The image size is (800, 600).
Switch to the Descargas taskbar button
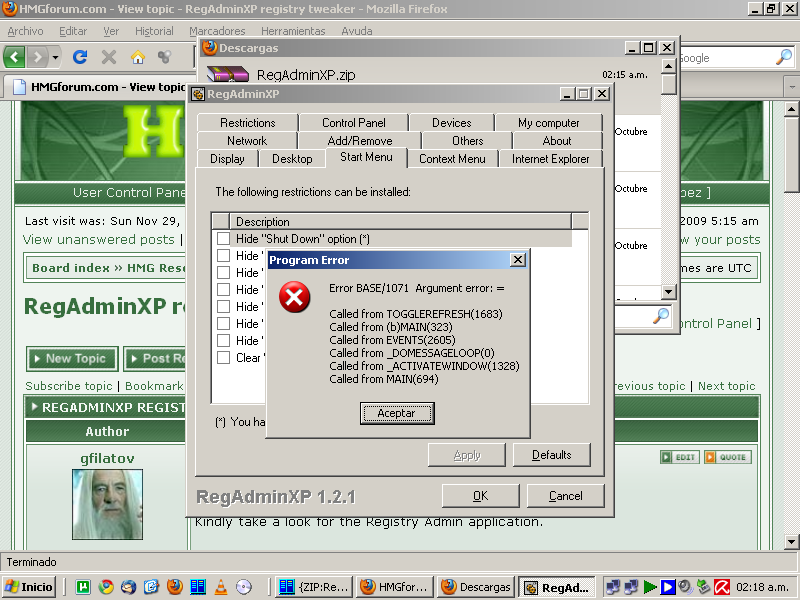(475, 587)
